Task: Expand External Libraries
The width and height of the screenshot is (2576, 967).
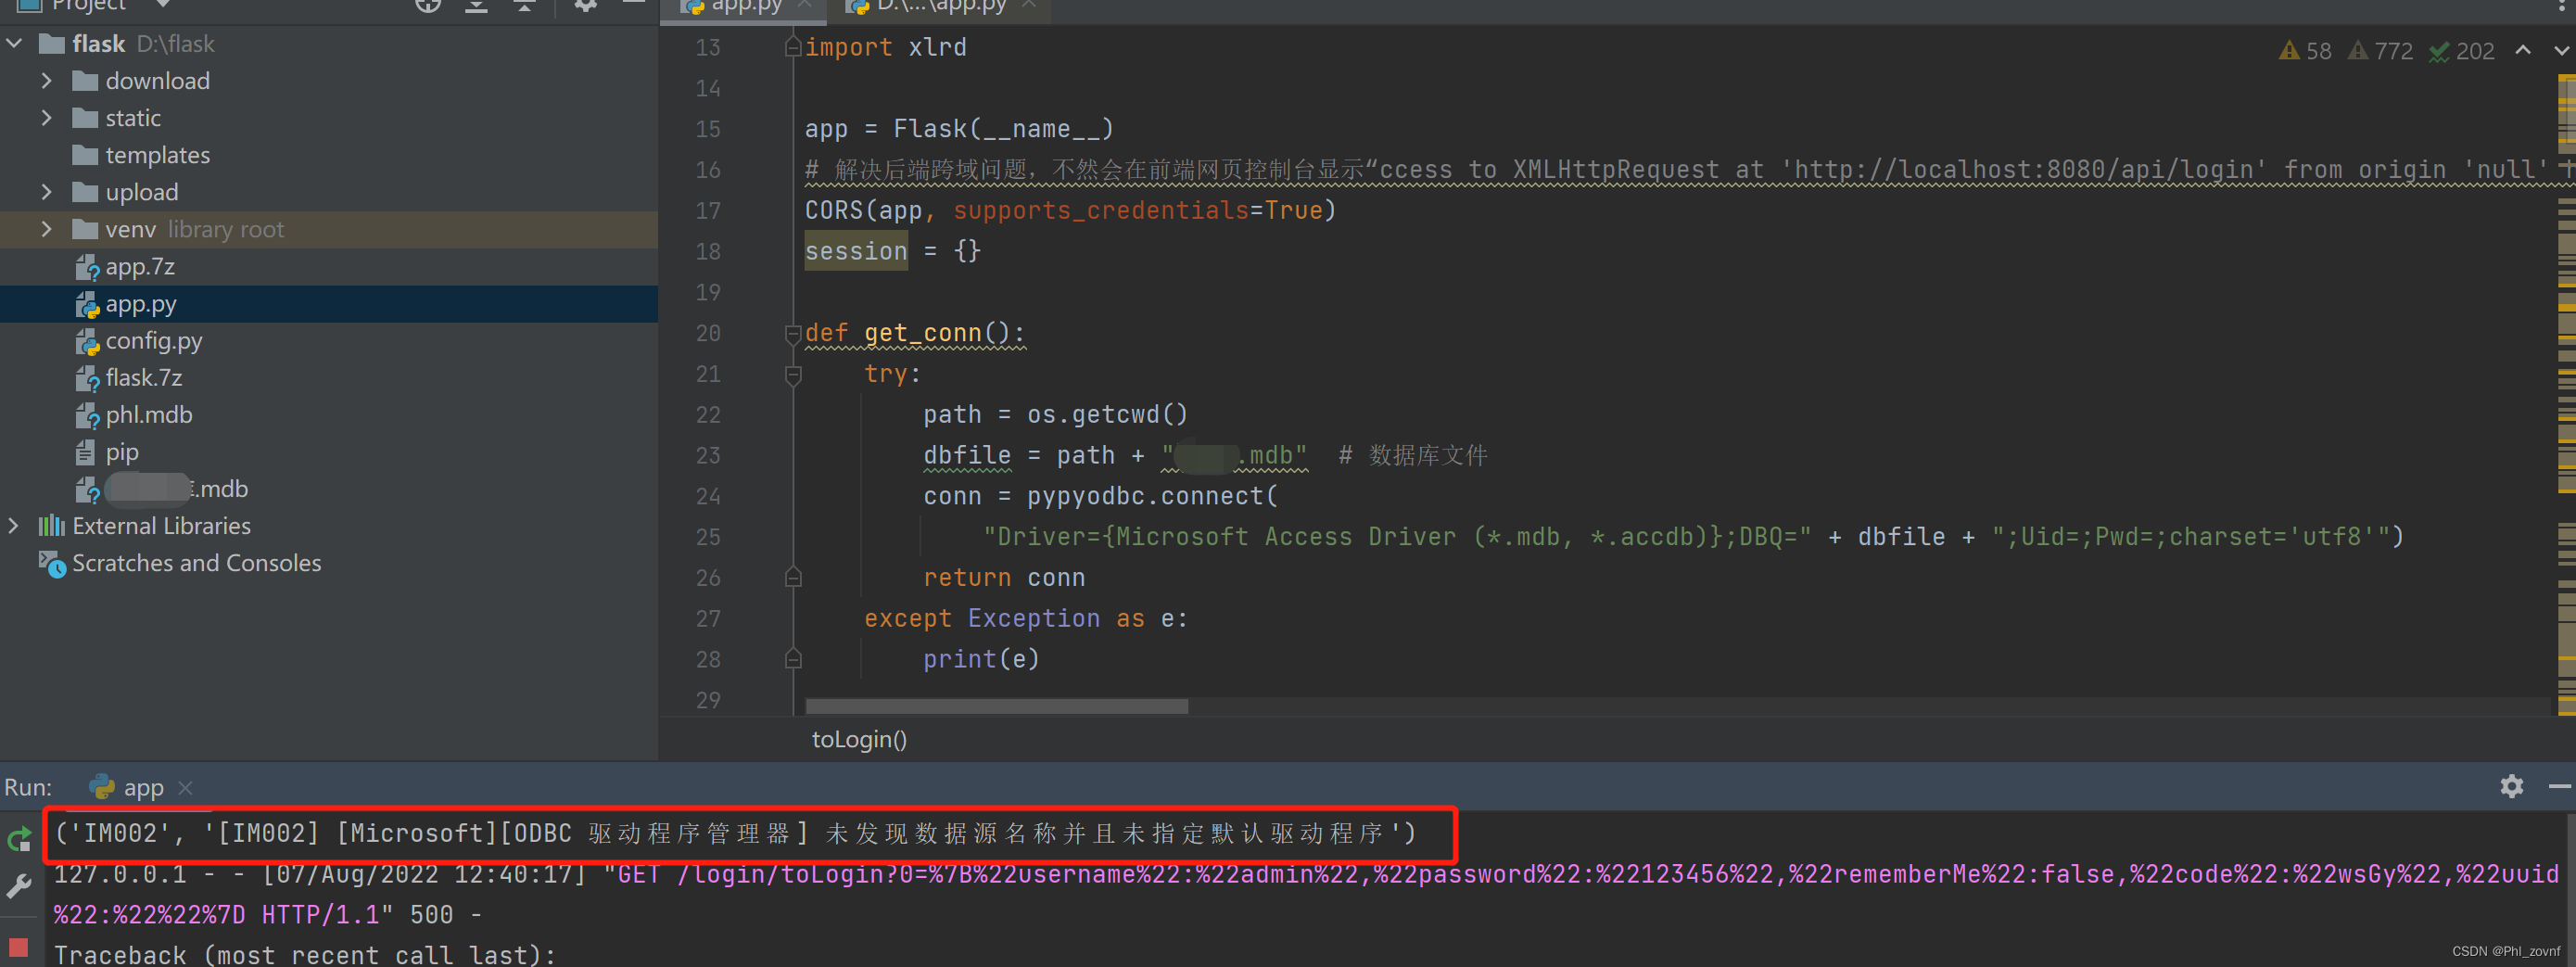Action: (x=13, y=525)
